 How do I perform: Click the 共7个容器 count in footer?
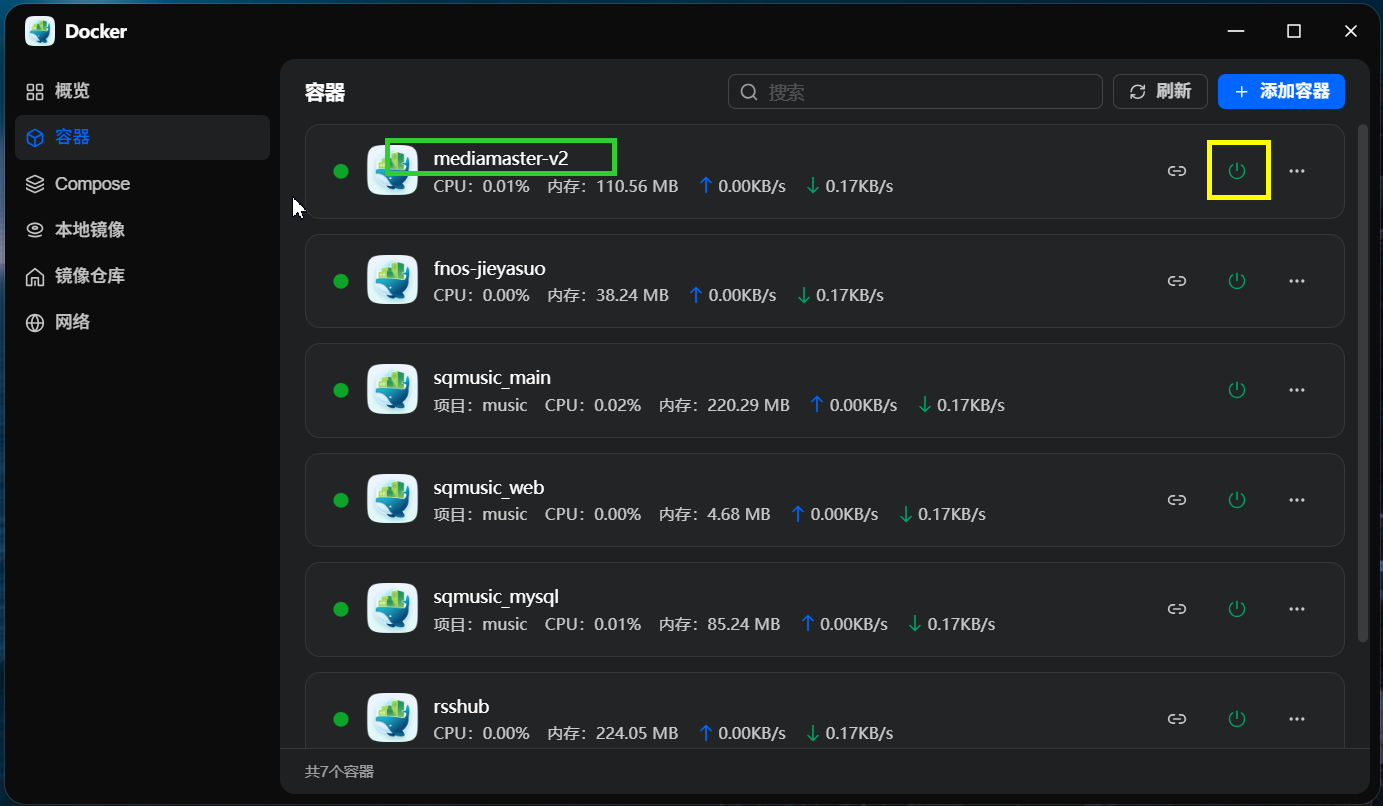339,771
